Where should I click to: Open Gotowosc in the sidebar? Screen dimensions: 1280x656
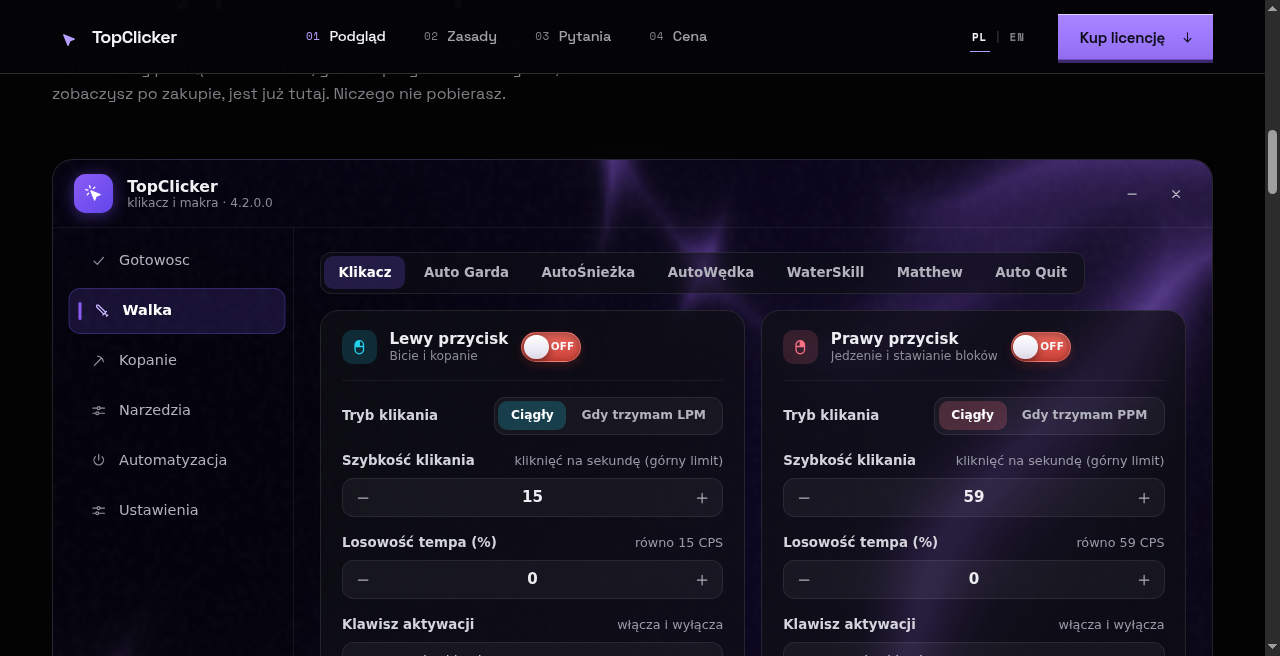pos(177,260)
